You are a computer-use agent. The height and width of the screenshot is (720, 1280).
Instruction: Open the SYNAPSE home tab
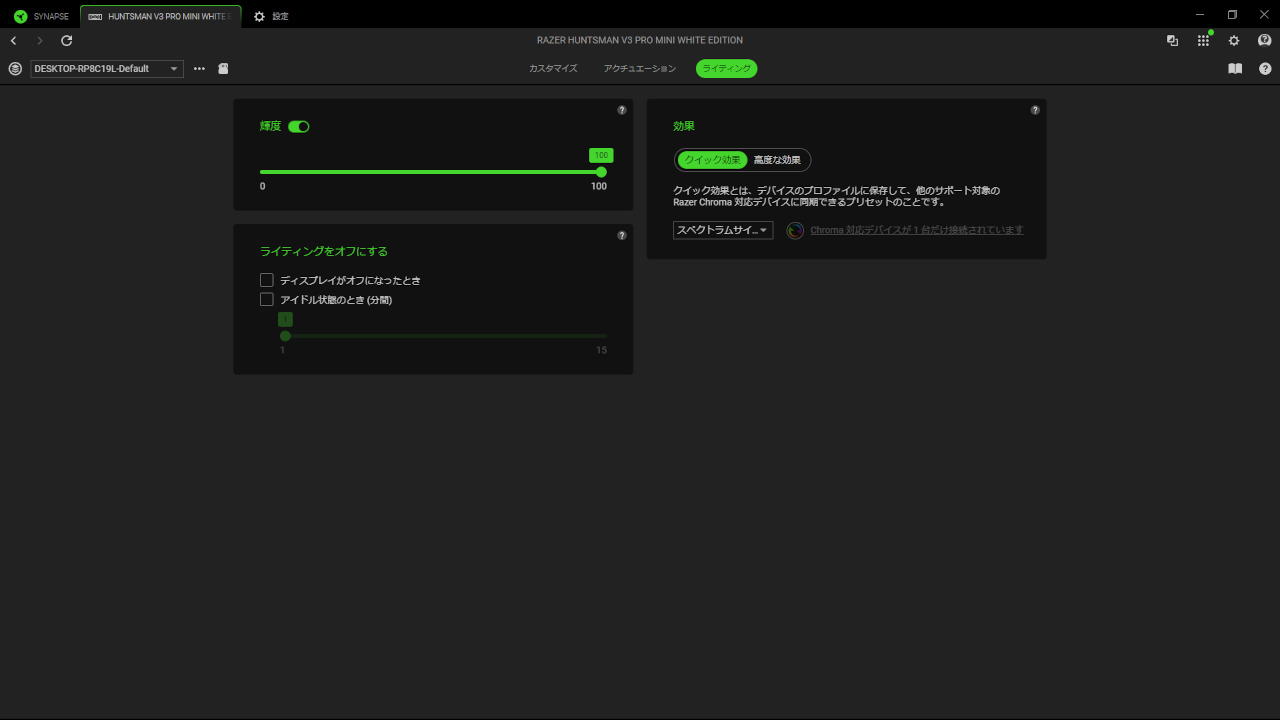(x=41, y=16)
